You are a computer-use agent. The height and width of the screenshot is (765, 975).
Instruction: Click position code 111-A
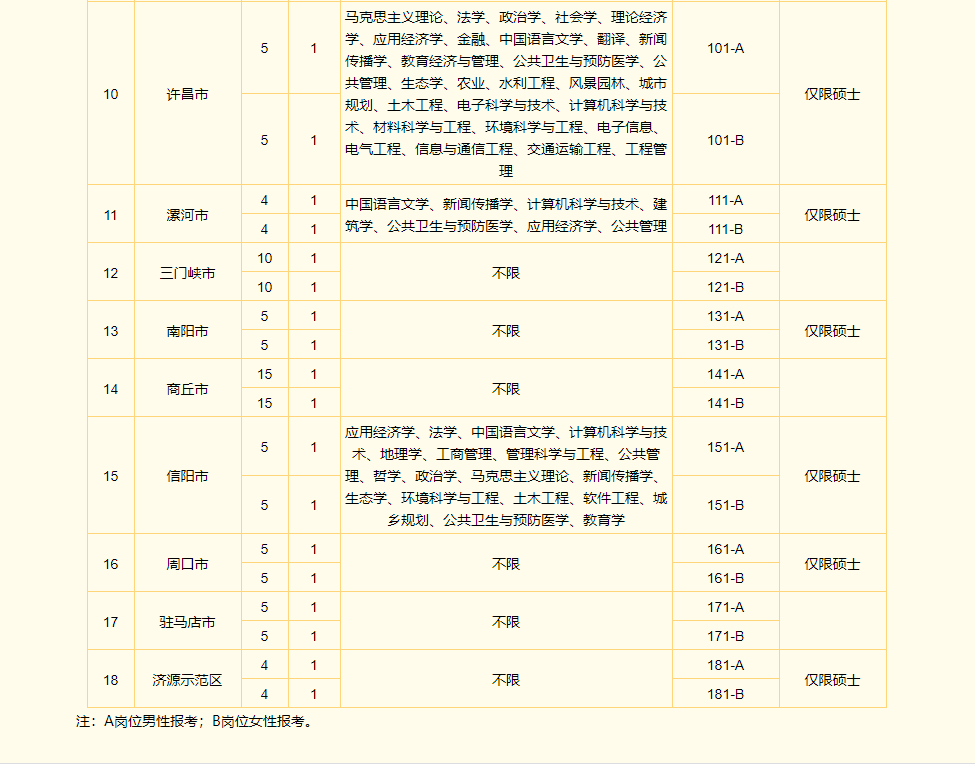coord(725,200)
